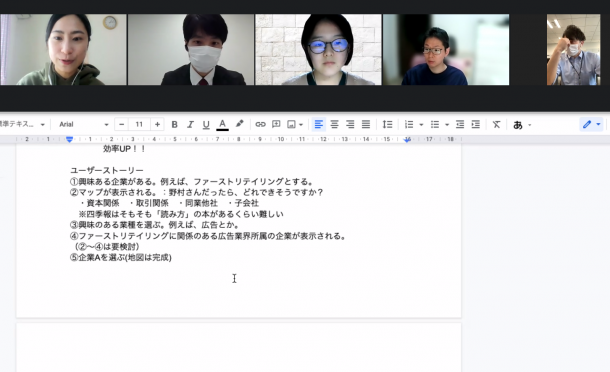610x372 pixels.
Task: Open line spacing options
Action: click(387, 125)
